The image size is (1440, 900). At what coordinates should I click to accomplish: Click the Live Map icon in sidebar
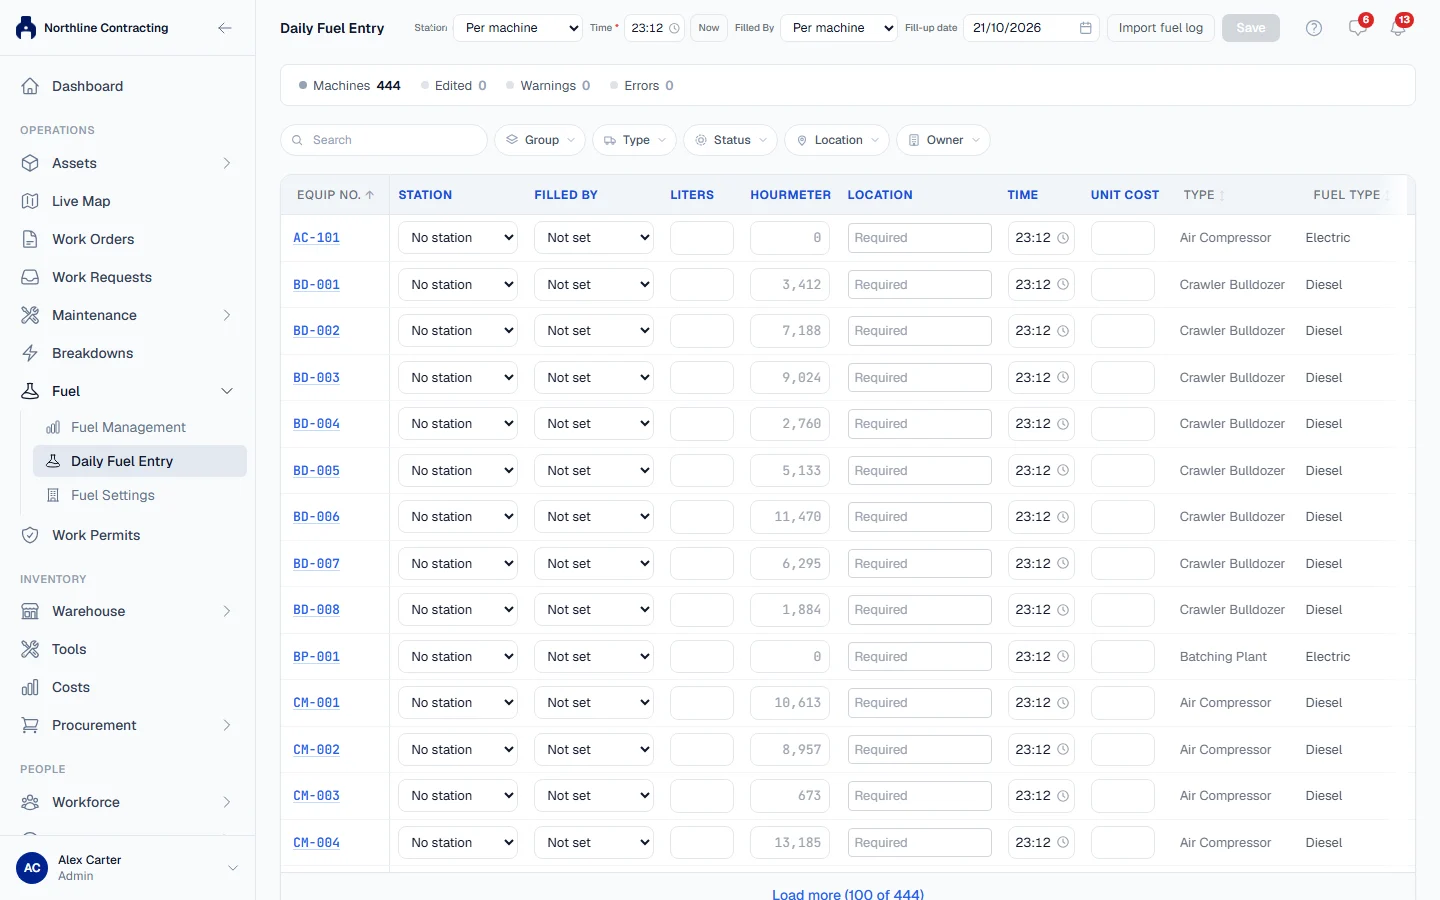pyautogui.click(x=30, y=201)
